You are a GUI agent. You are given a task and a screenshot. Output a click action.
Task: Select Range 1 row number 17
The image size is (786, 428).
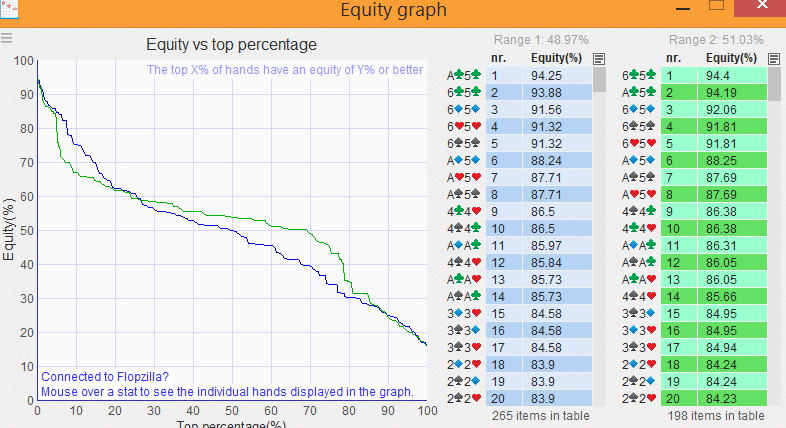504,348
